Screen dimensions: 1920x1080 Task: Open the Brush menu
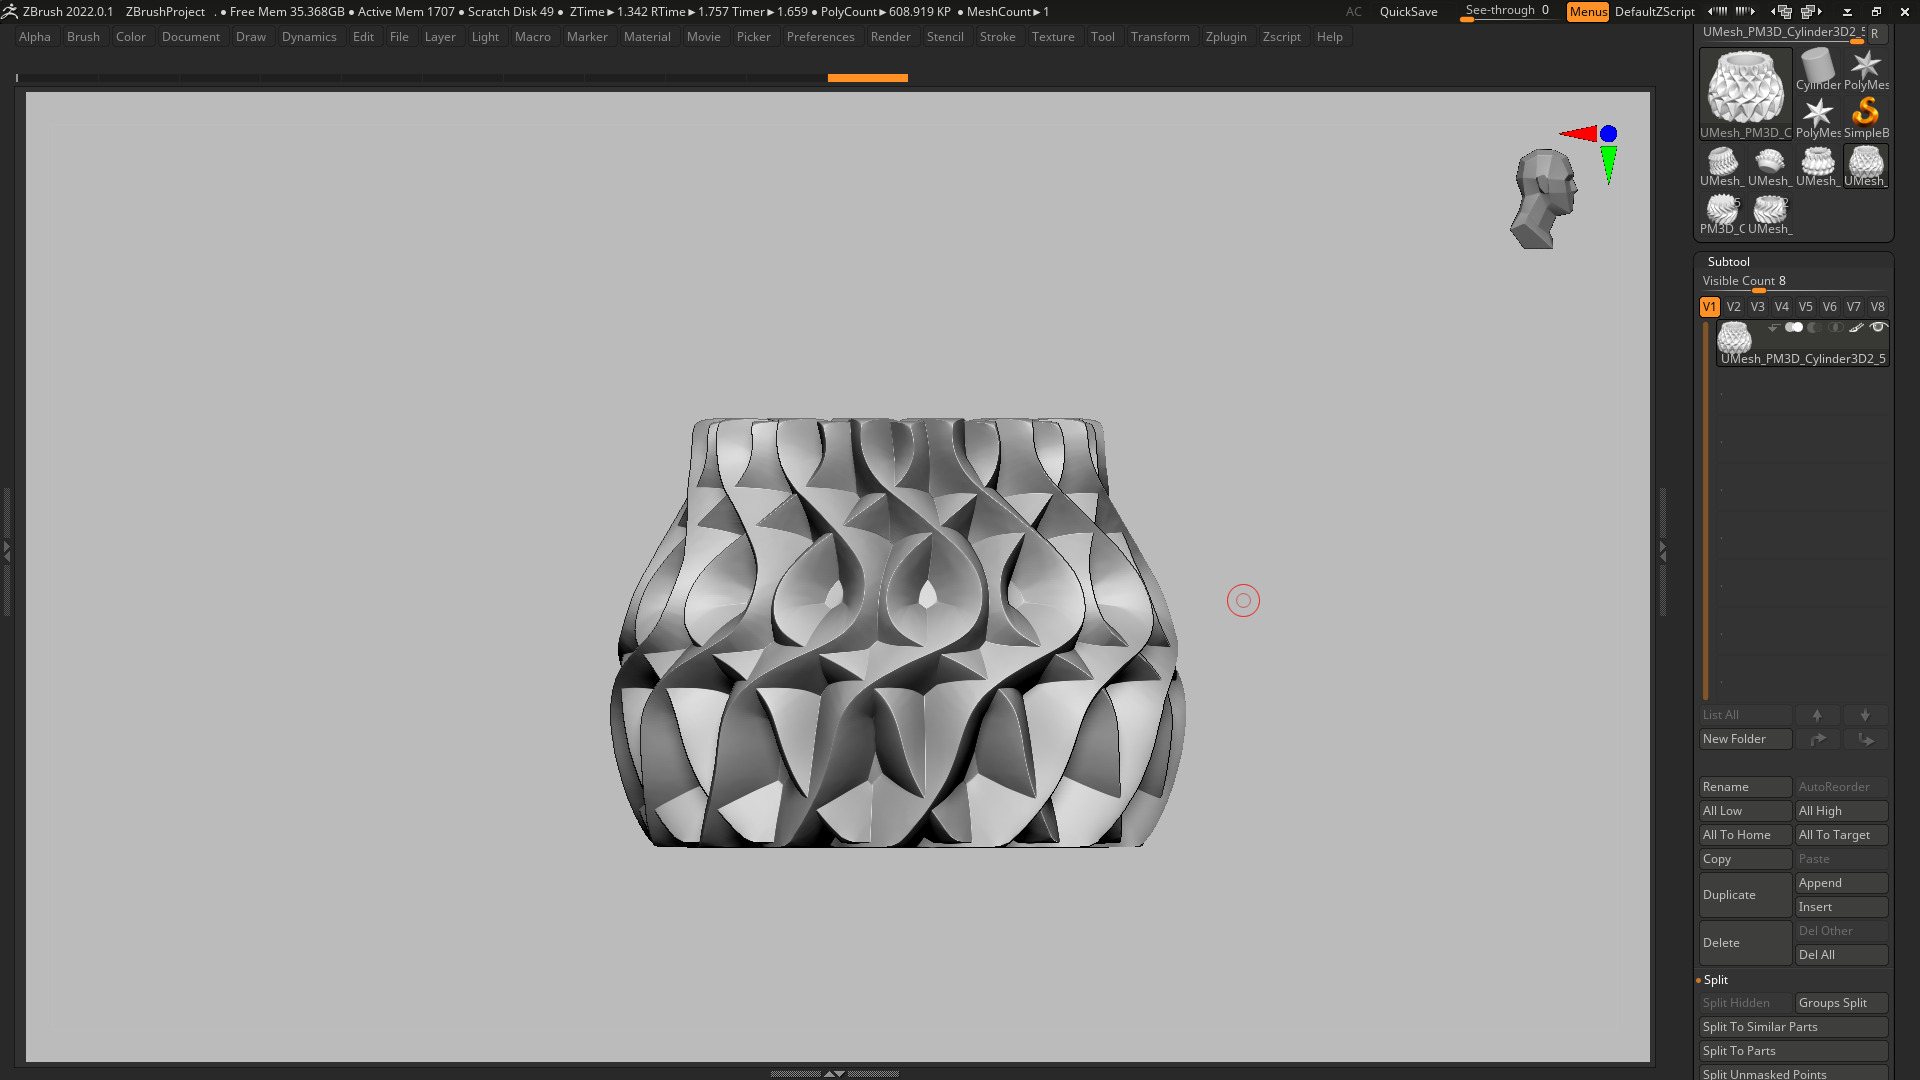[x=83, y=37]
